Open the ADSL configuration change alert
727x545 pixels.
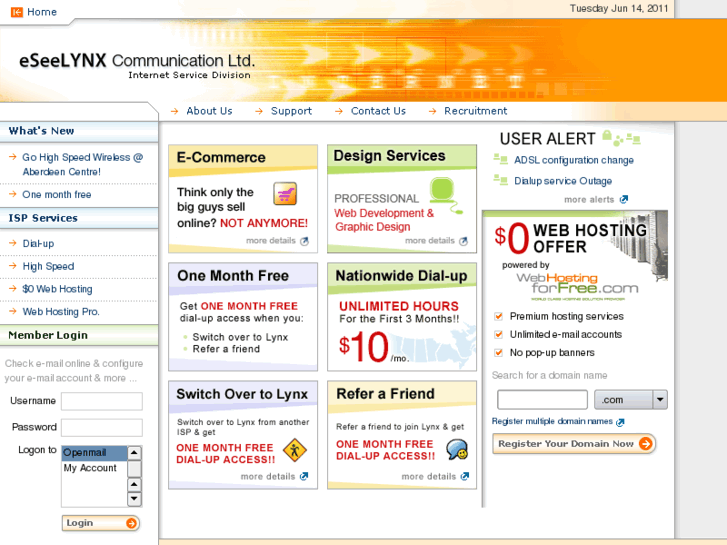coord(574,160)
